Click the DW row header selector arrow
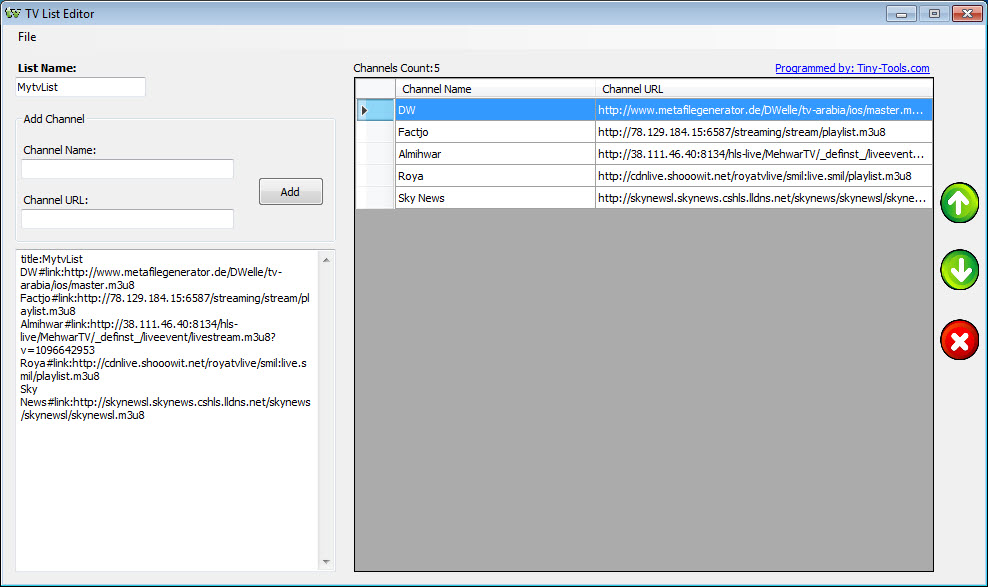The image size is (988, 587). [376, 110]
